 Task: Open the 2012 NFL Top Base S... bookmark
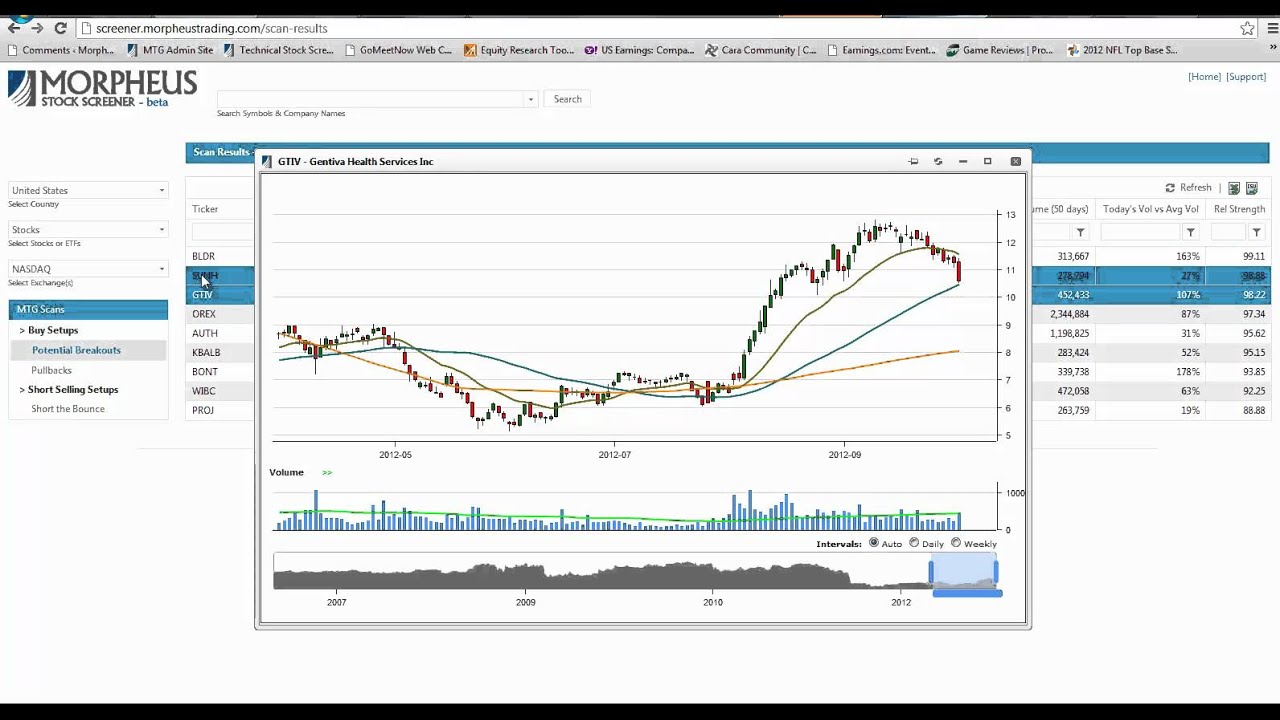pos(1122,50)
